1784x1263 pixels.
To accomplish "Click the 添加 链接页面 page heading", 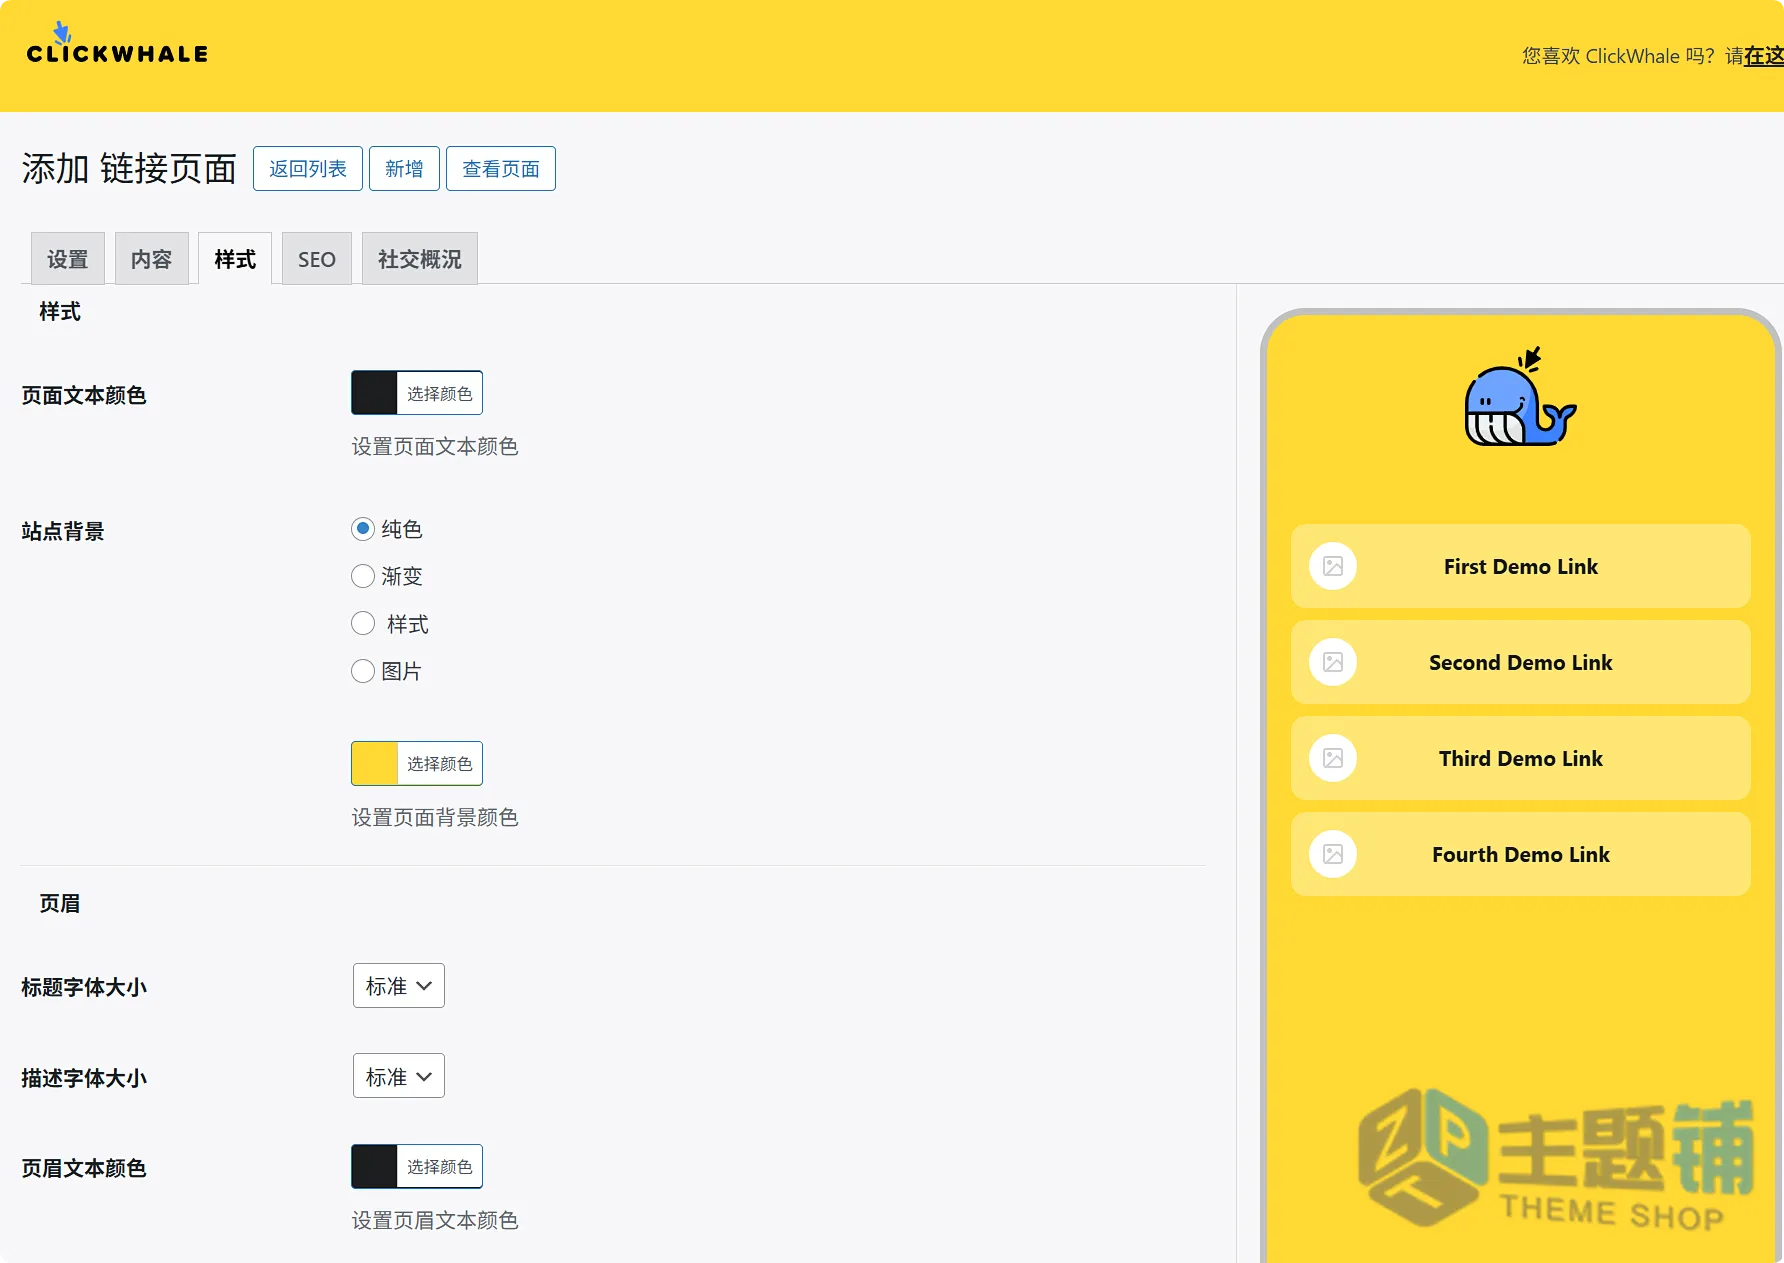I will click(x=129, y=168).
